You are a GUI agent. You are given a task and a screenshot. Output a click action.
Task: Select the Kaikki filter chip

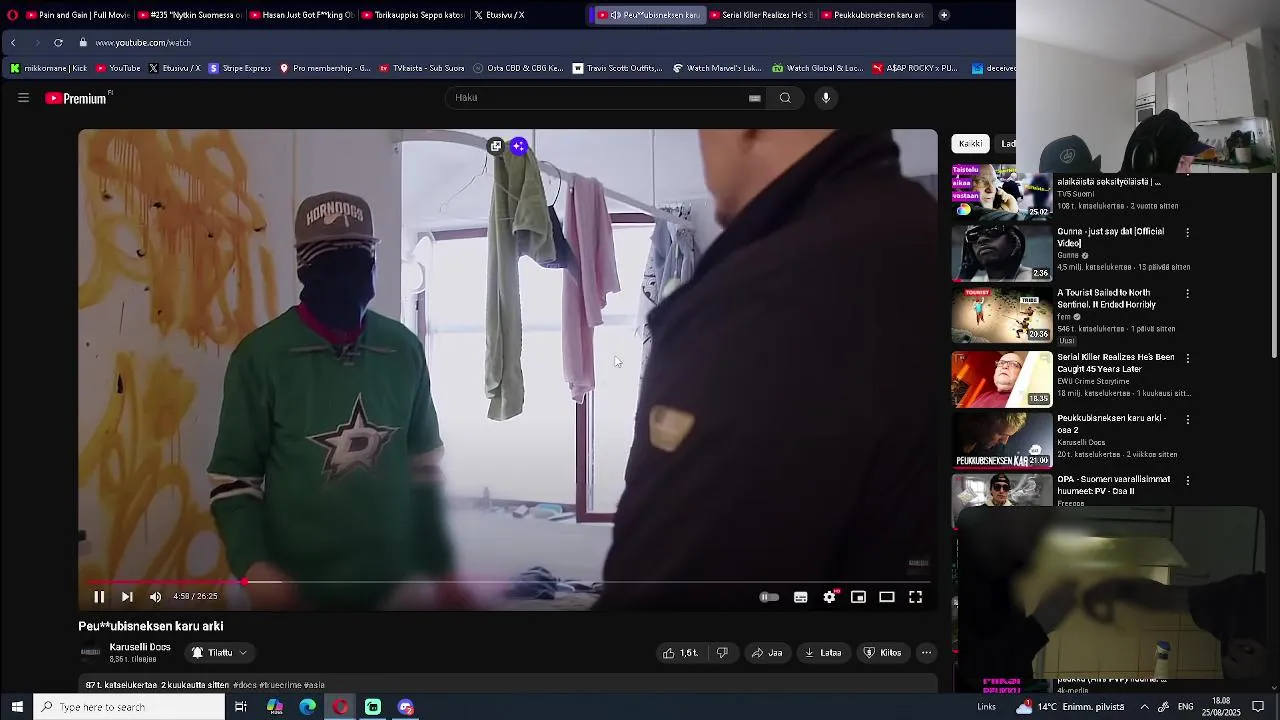(970, 144)
